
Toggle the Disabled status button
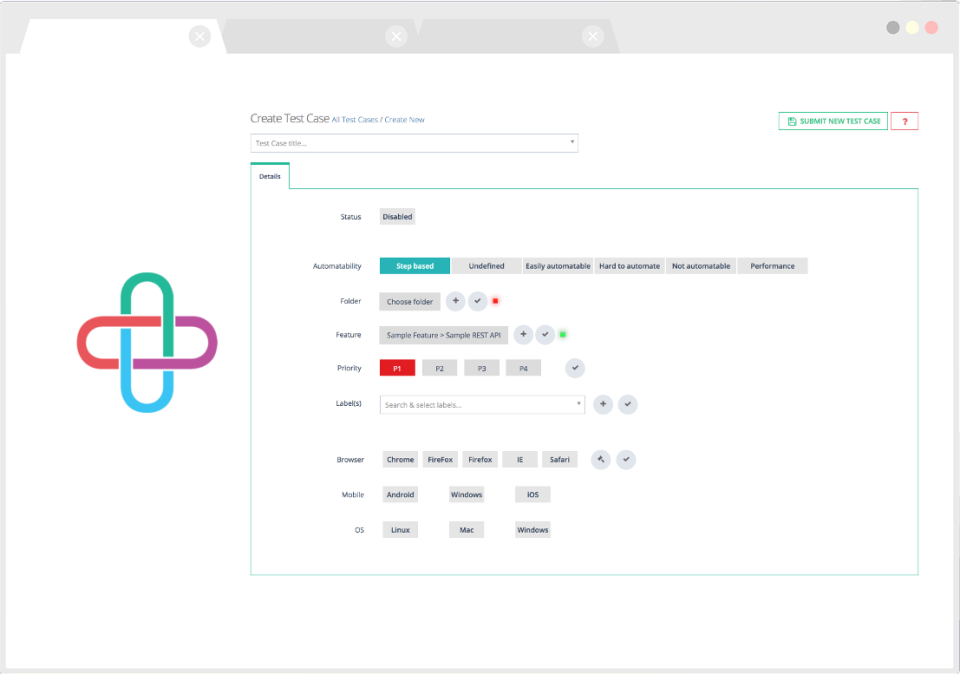tap(397, 216)
